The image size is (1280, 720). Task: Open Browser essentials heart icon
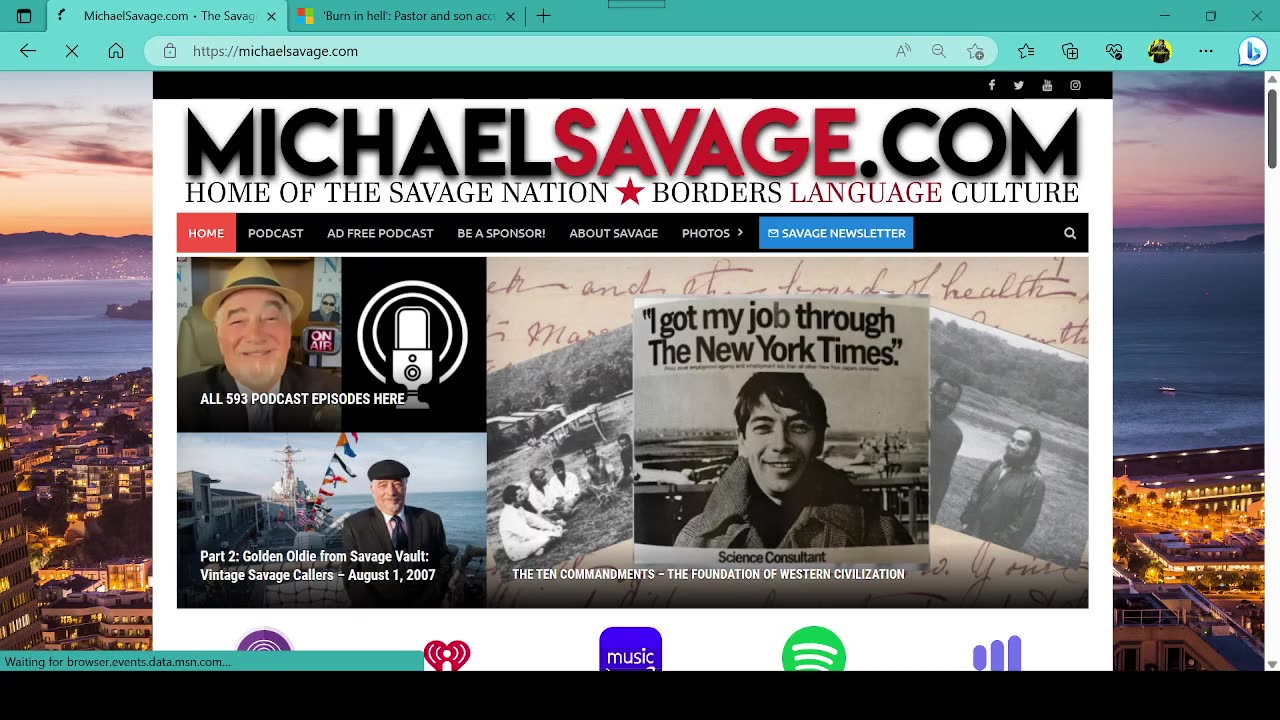click(x=1114, y=51)
